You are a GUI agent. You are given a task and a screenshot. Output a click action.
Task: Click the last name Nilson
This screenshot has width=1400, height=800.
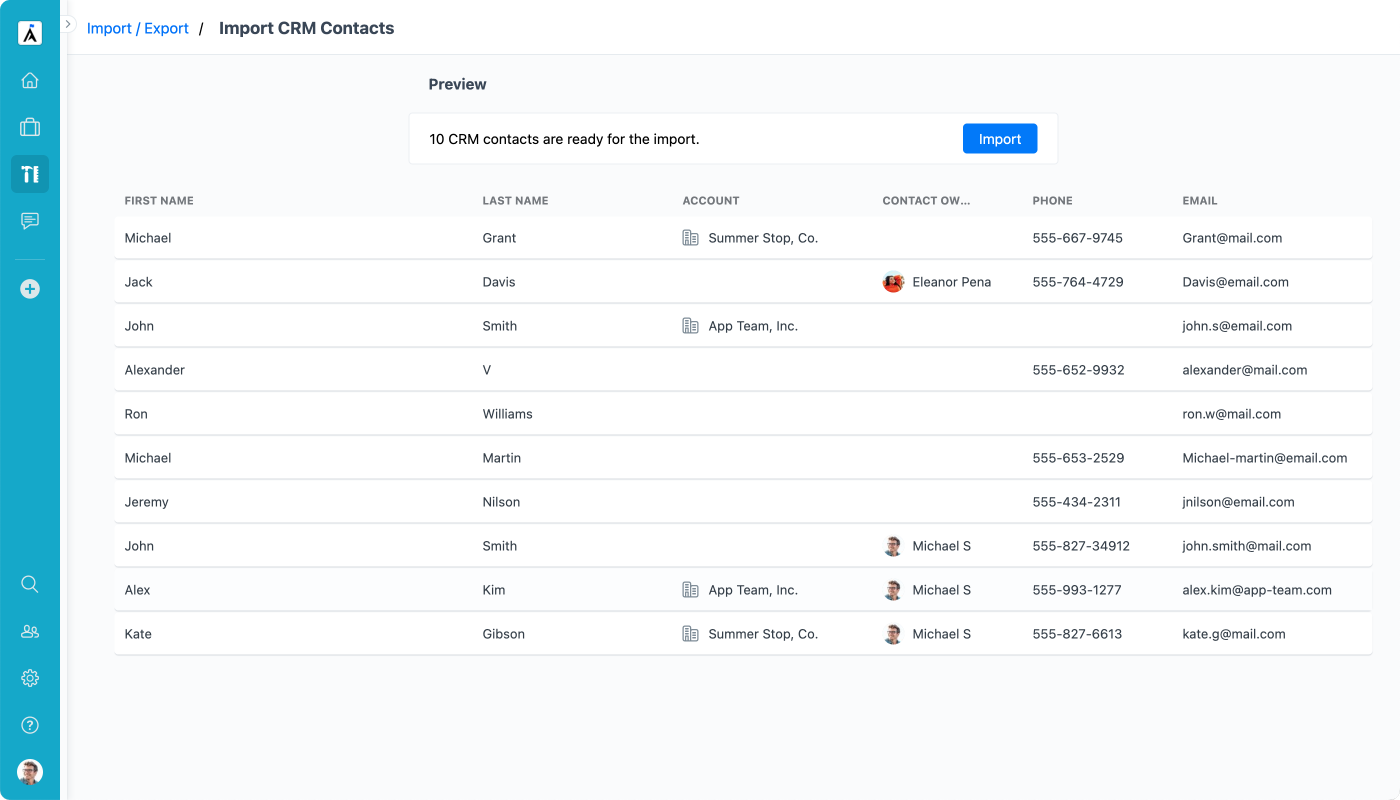(502, 502)
